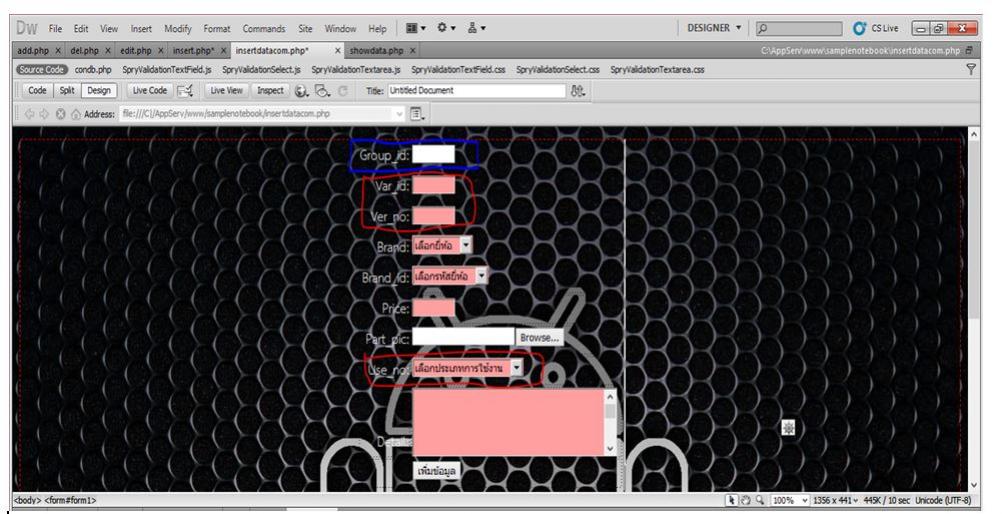Click the Detail textarea
1002x514 pixels.
(514, 422)
